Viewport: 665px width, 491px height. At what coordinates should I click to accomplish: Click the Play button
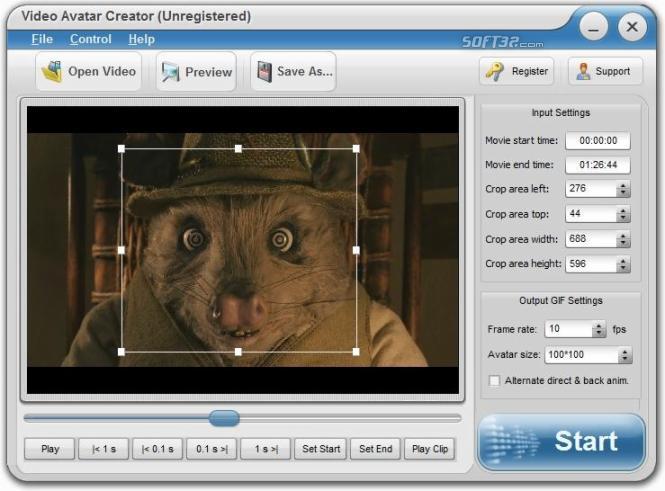click(x=50, y=449)
